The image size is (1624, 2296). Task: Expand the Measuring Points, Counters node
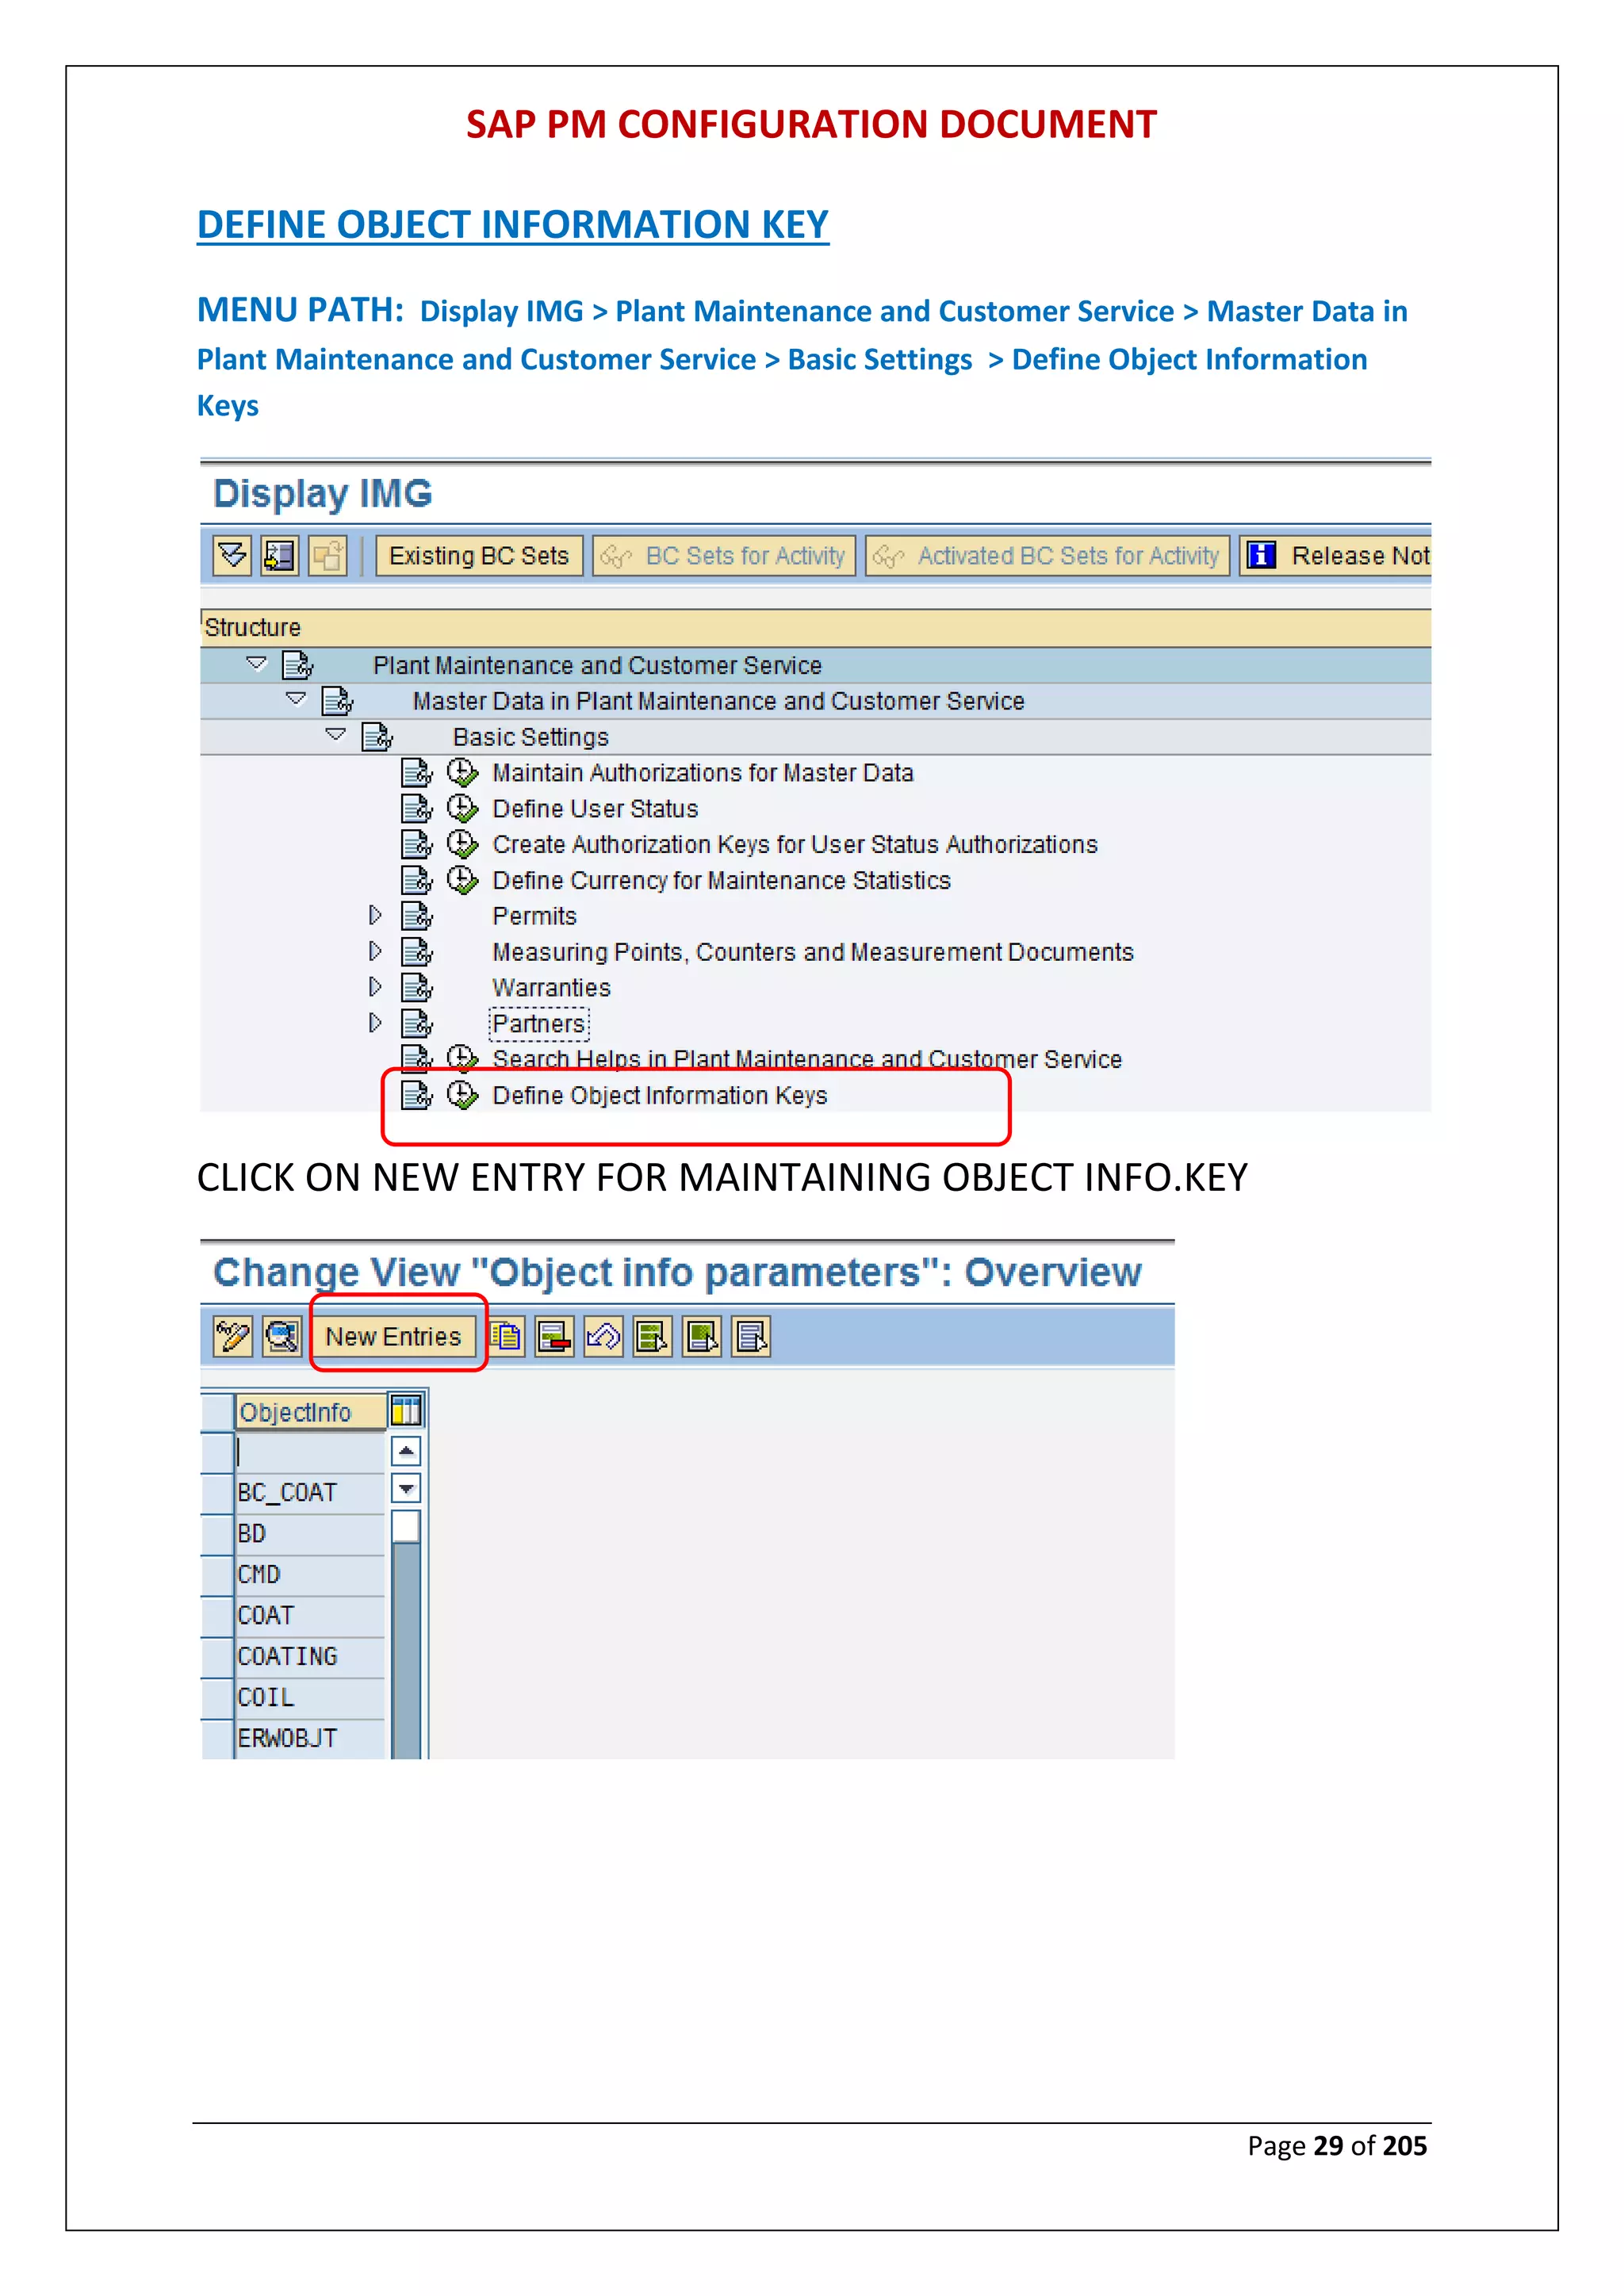[x=375, y=951]
